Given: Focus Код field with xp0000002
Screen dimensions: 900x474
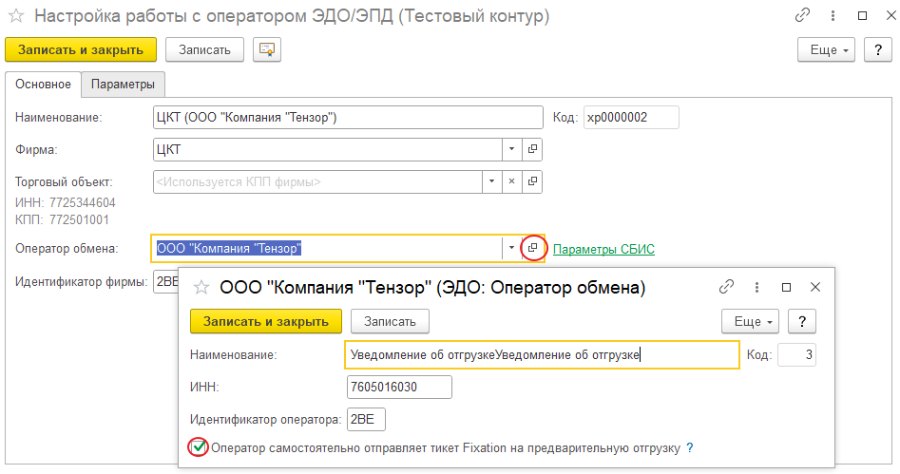Looking at the screenshot, I should 631,117.
